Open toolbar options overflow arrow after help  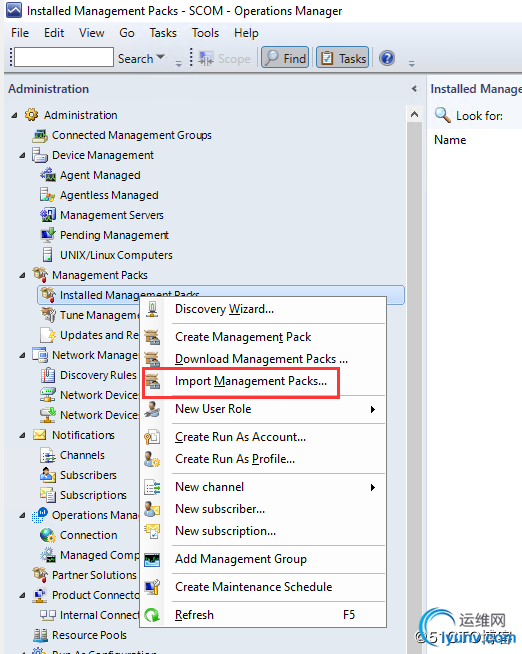[412, 64]
